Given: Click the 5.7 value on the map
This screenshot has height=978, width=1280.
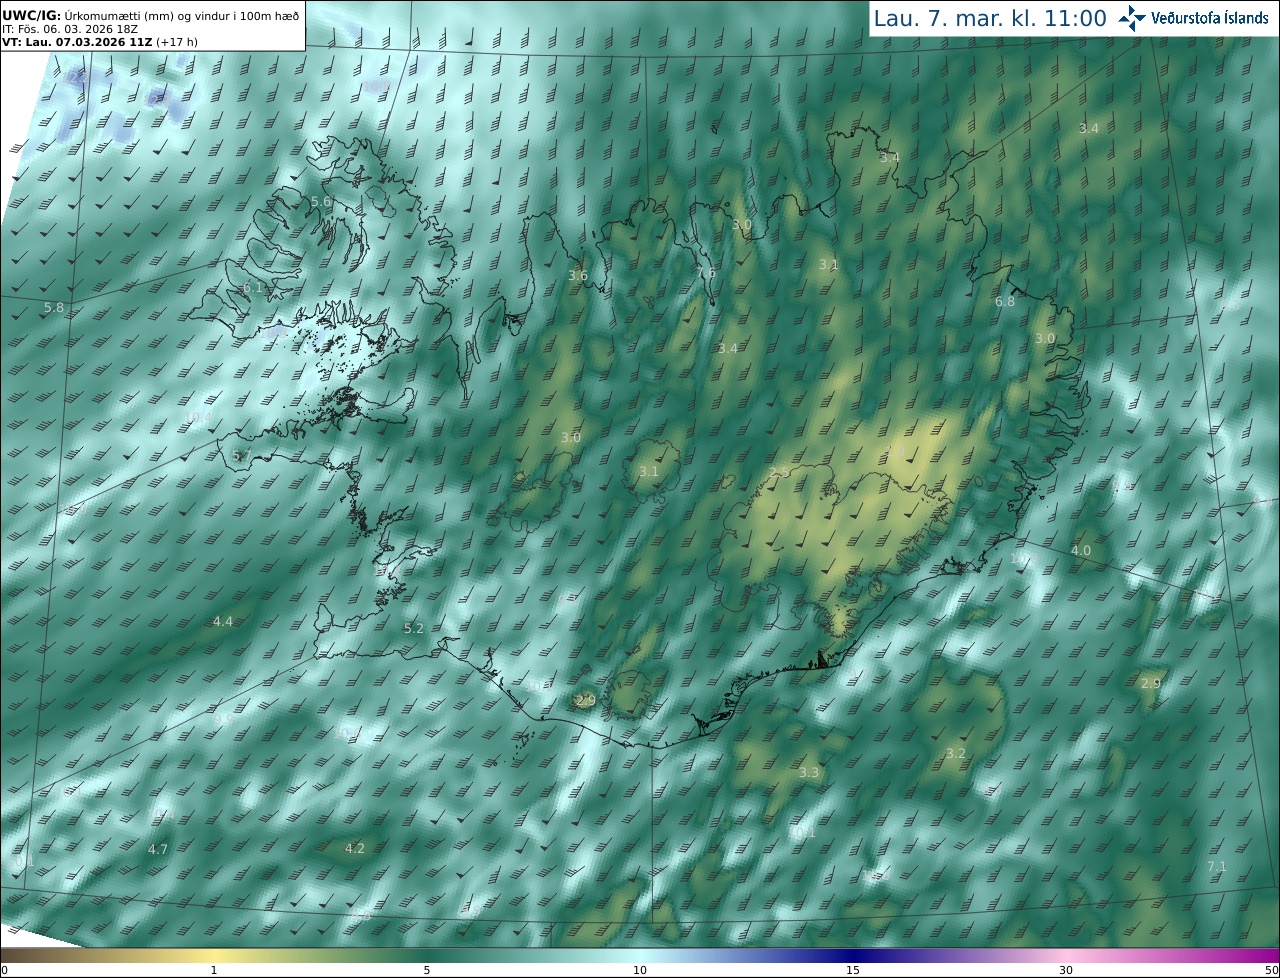Looking at the screenshot, I should click(x=242, y=456).
